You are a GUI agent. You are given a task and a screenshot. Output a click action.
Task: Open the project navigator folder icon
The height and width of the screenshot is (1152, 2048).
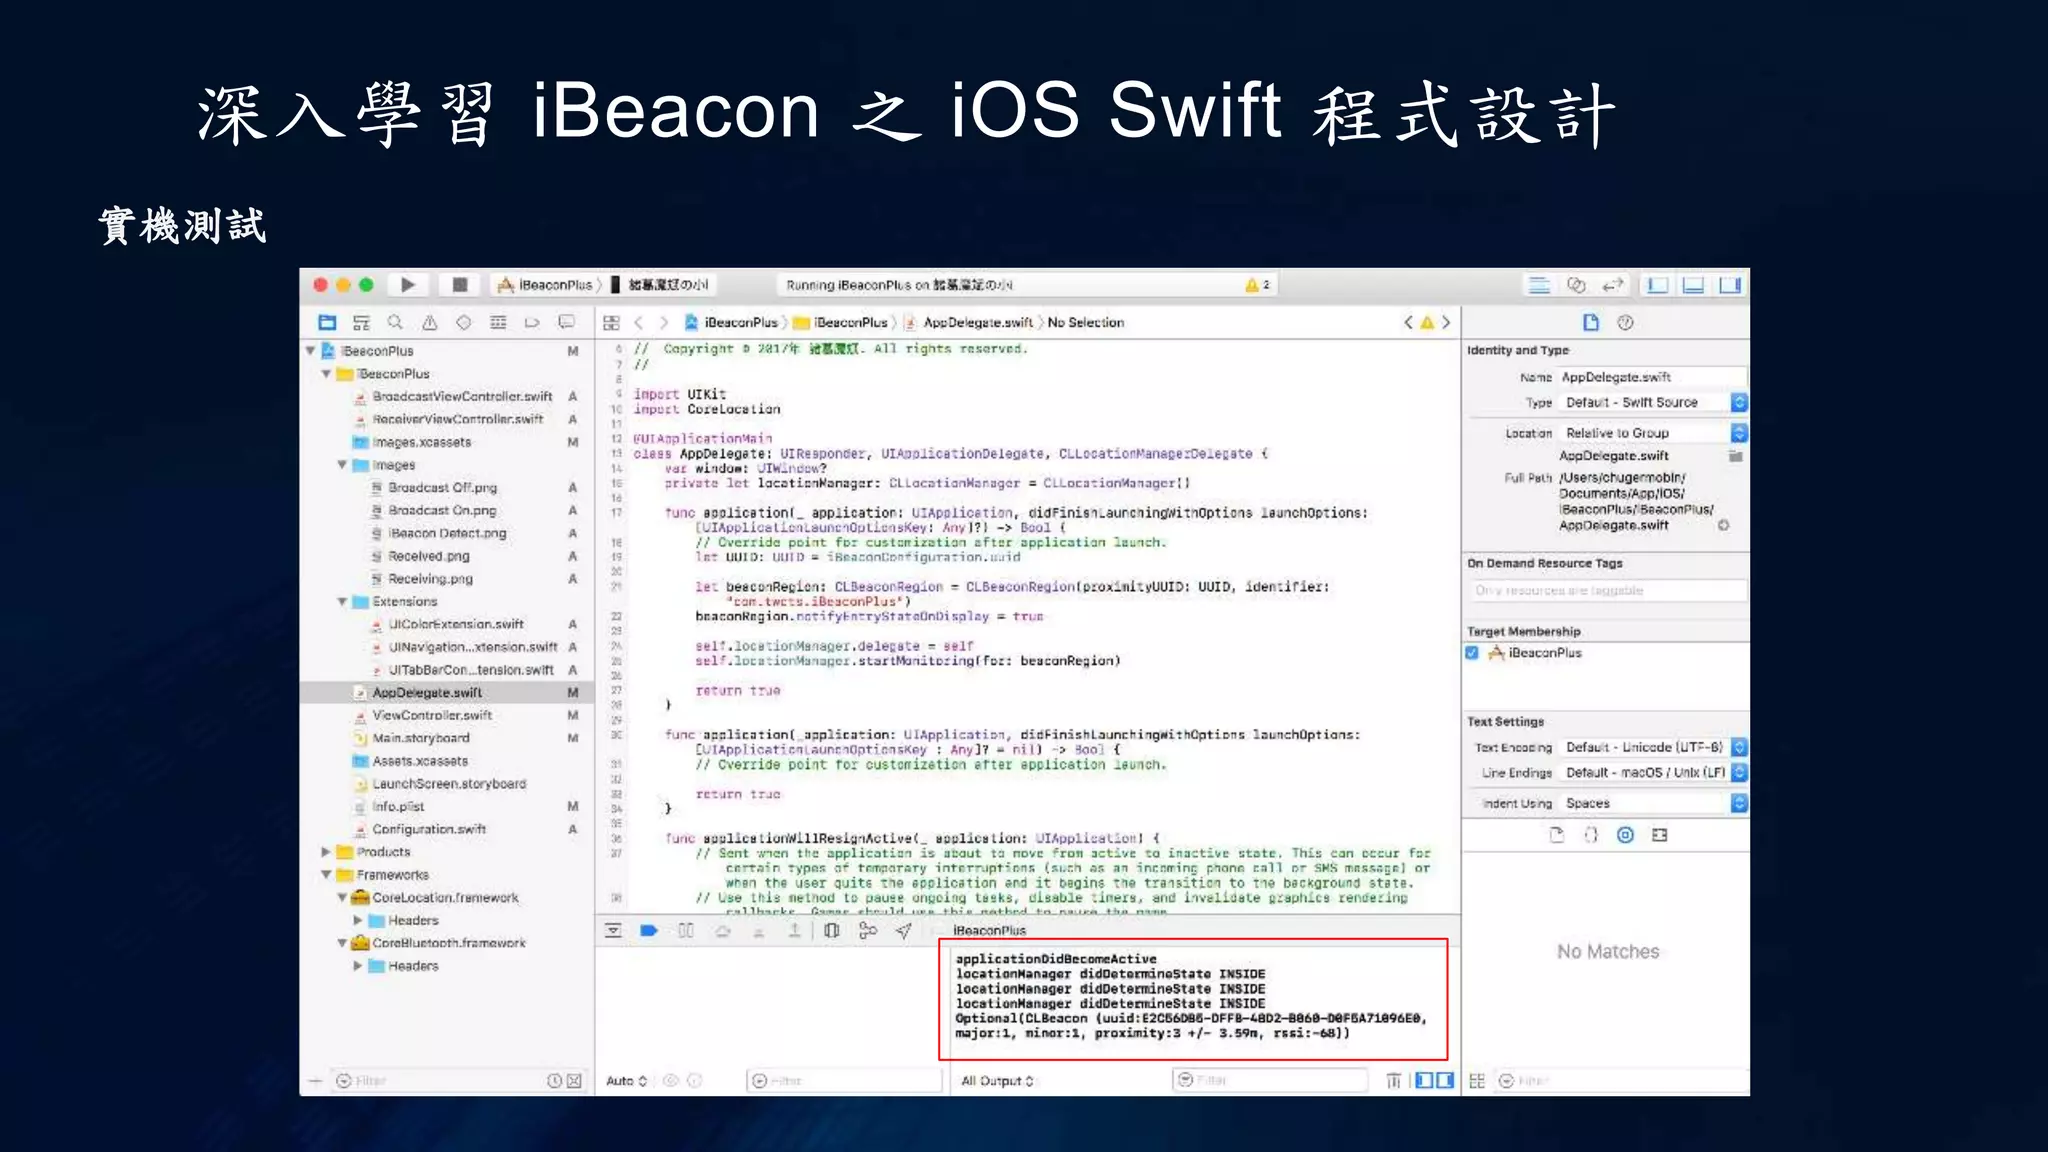pos(327,322)
